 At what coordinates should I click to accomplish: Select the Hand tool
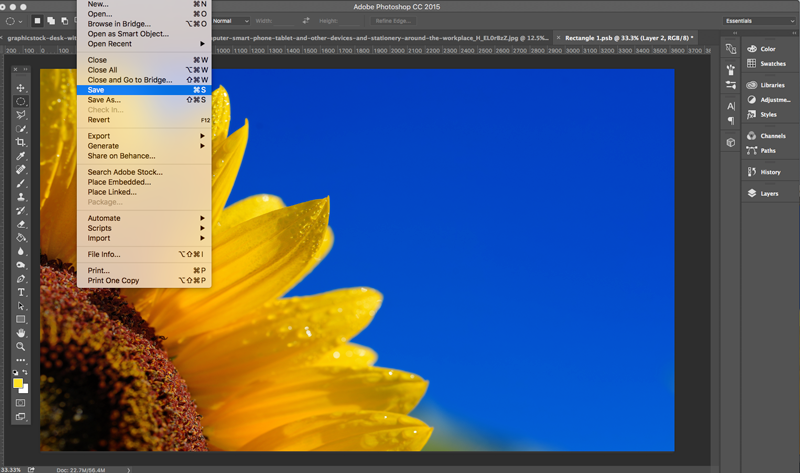pos(20,333)
